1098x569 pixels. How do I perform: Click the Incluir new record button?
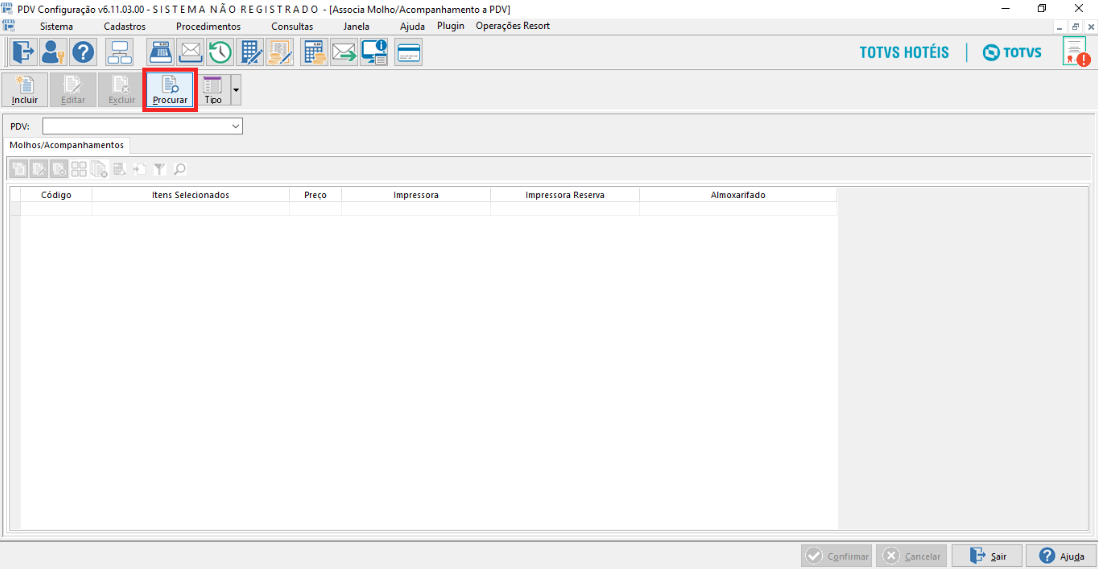pyautogui.click(x=25, y=90)
